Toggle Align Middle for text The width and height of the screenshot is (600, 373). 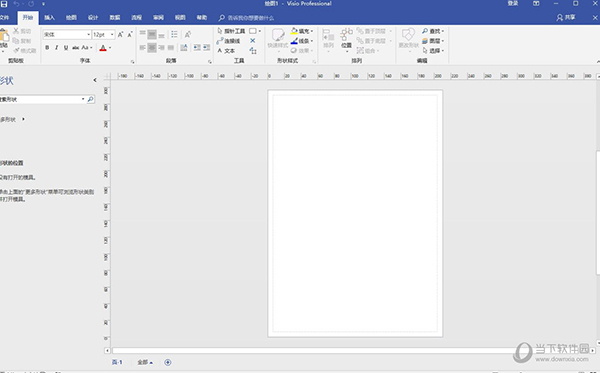pos(152,34)
